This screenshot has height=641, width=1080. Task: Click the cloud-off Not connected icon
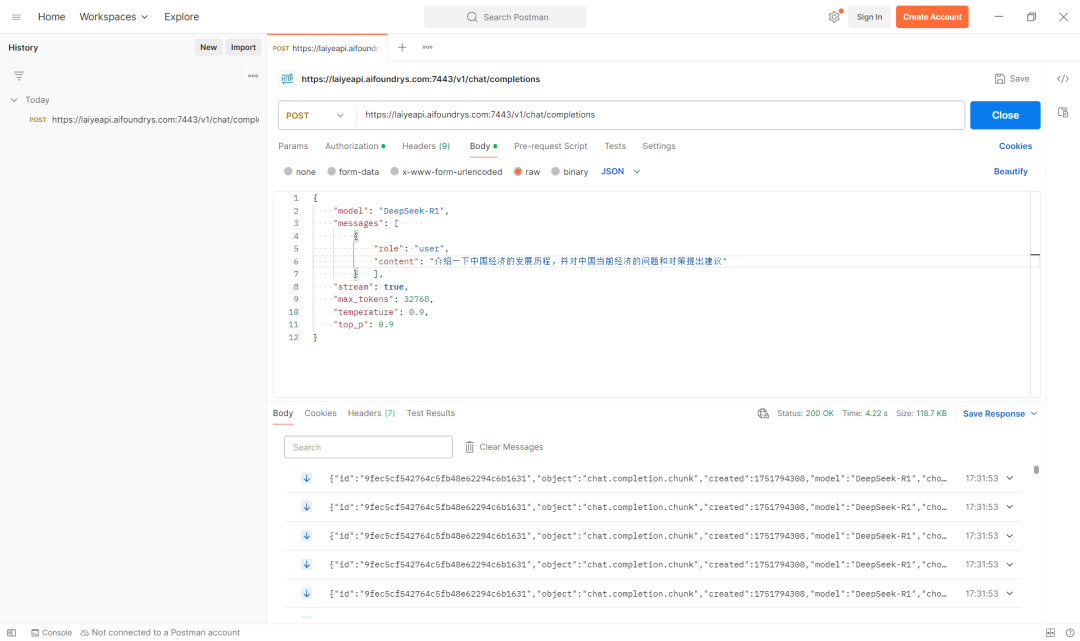click(x=85, y=633)
